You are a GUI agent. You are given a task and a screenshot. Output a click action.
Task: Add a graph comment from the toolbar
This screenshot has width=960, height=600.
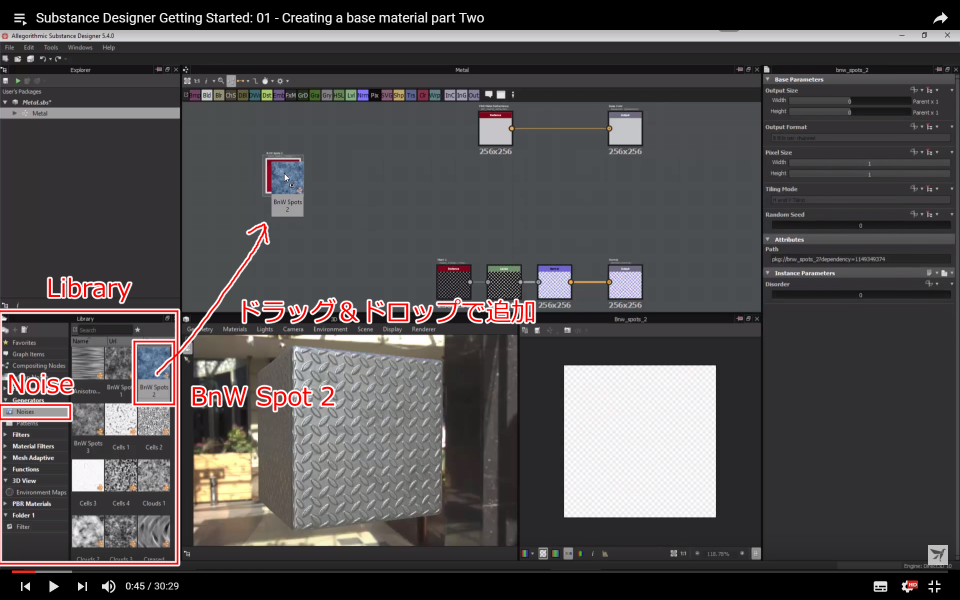[489, 95]
